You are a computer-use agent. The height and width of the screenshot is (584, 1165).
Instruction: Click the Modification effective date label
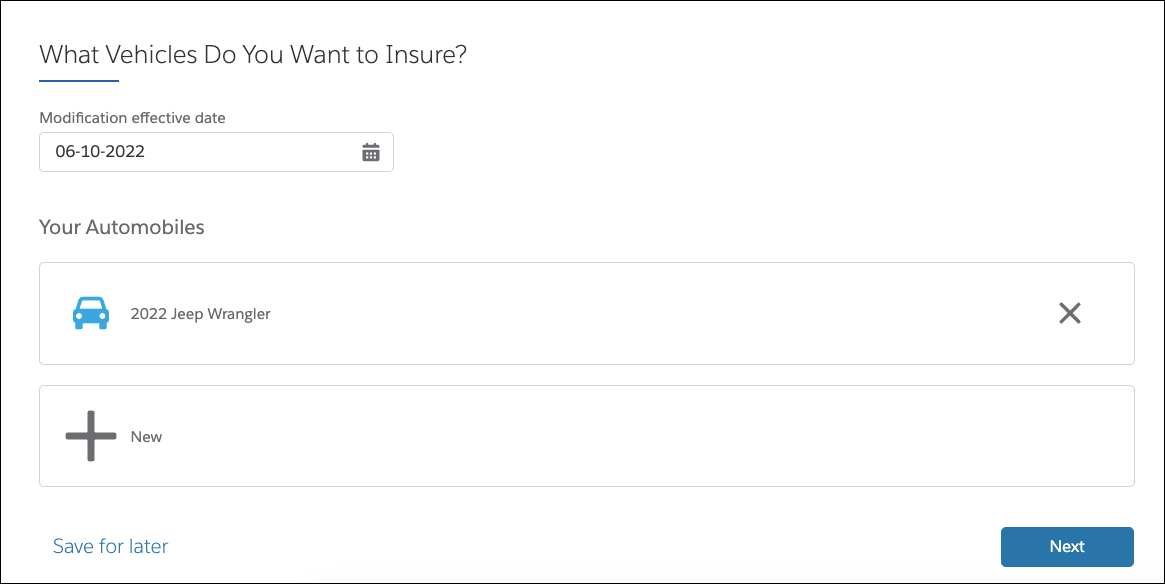click(x=132, y=117)
